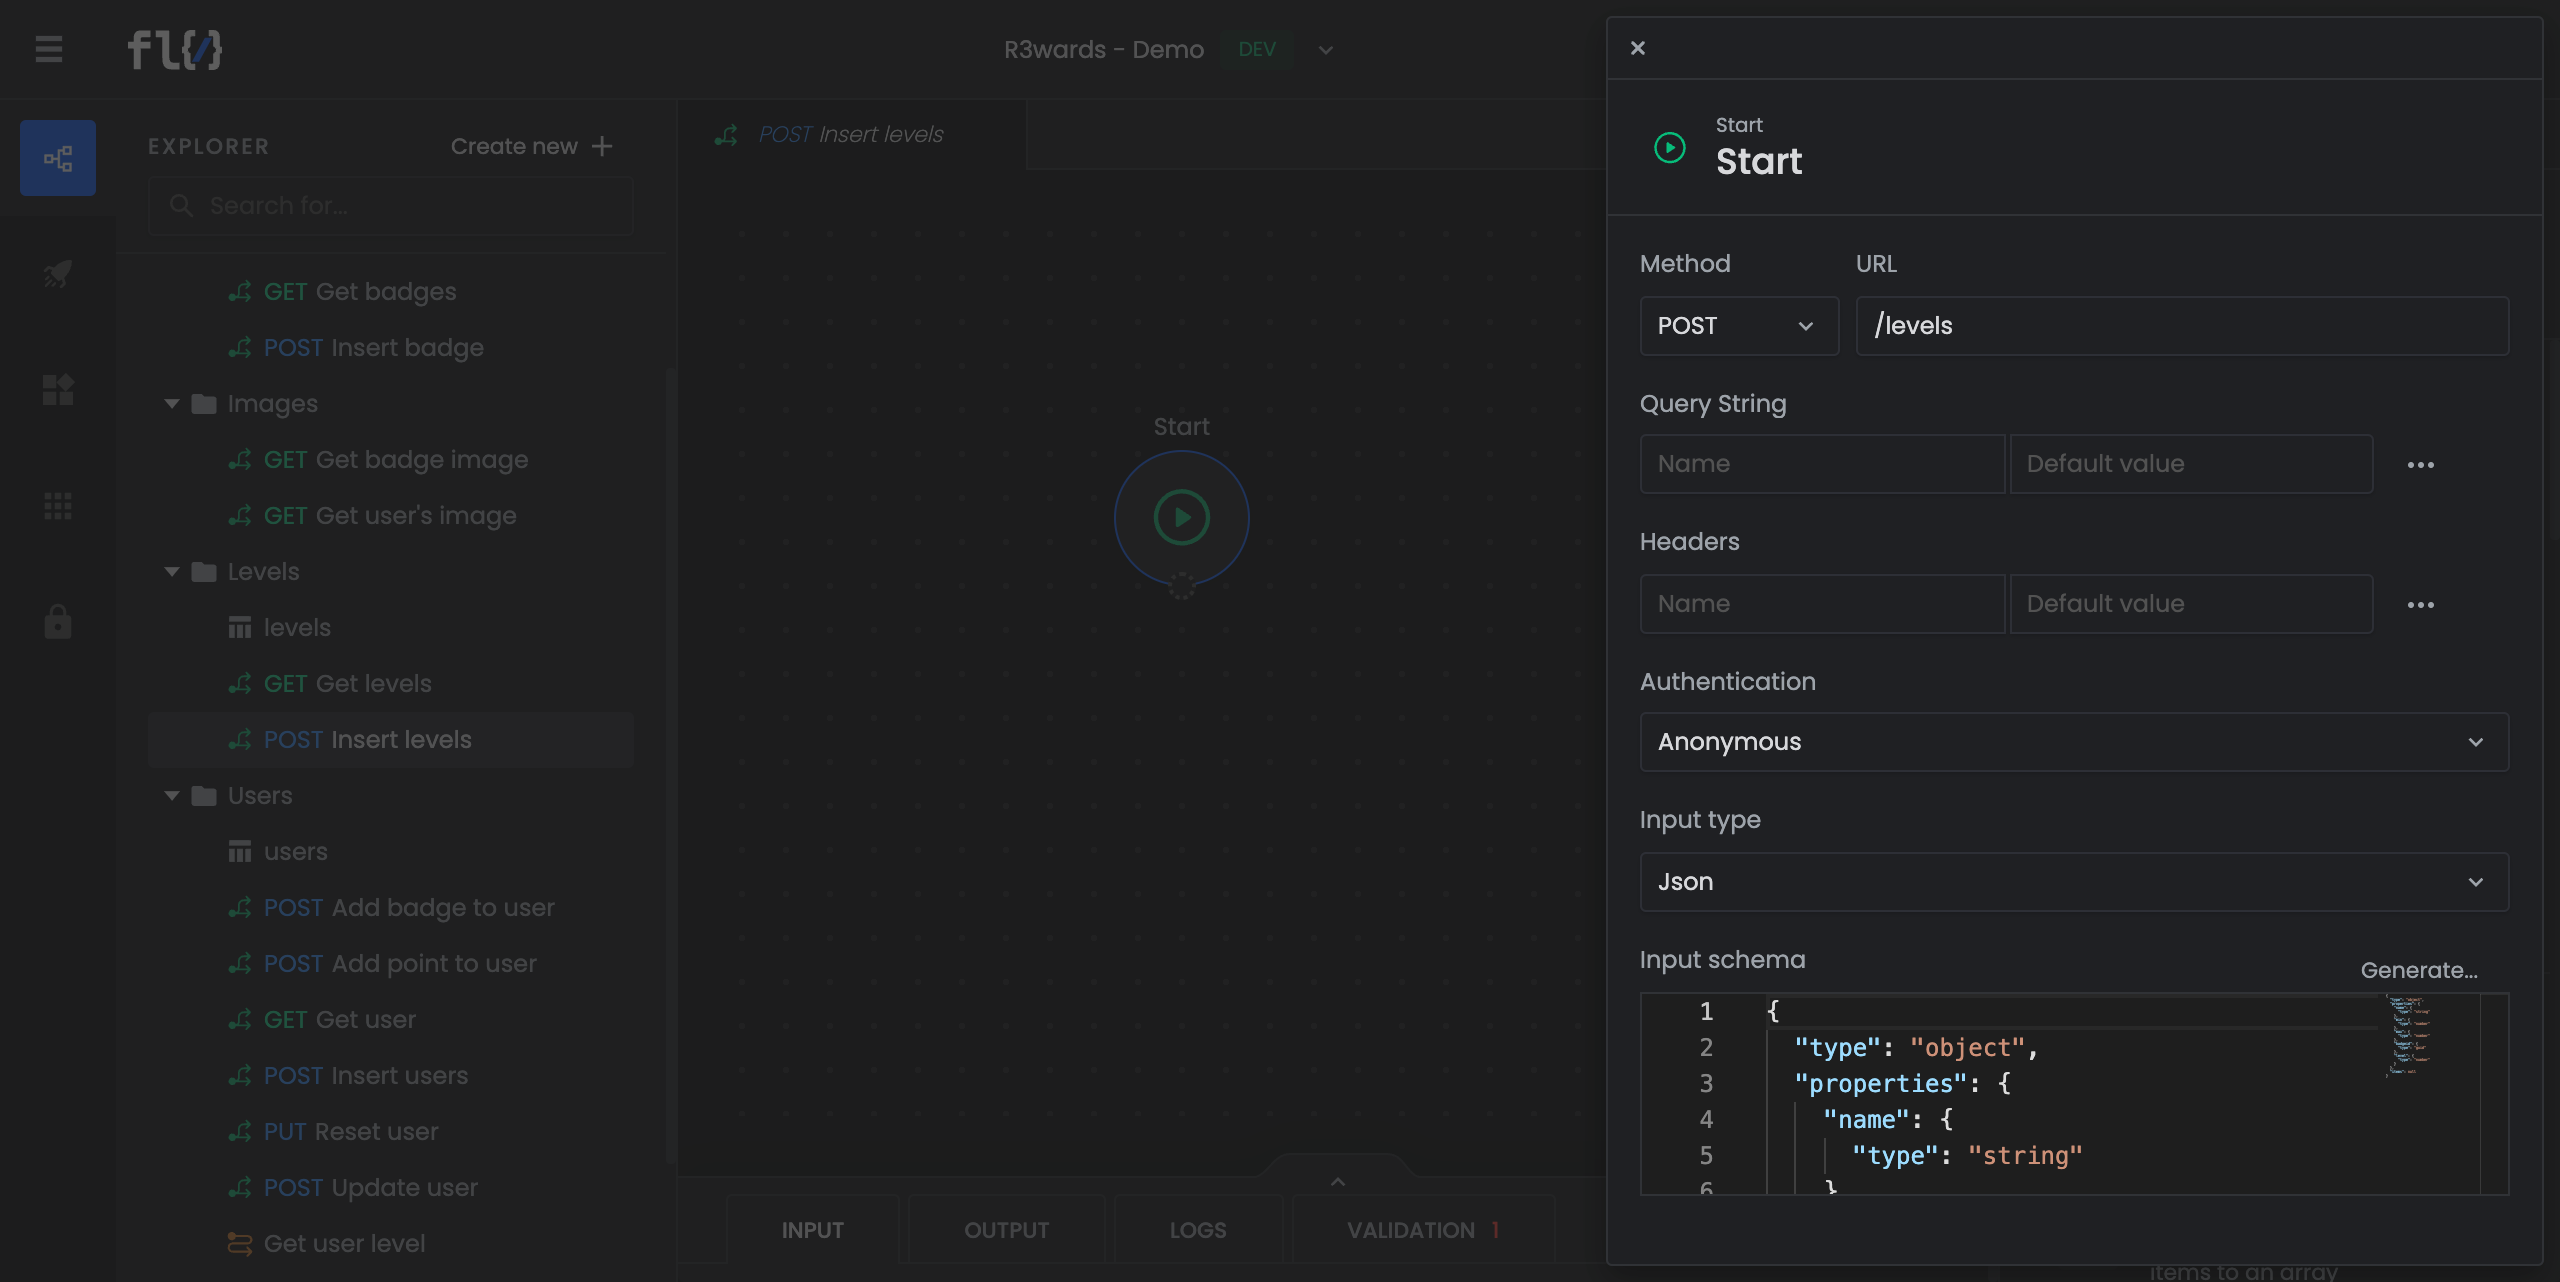This screenshot has width=2560, height=1282.
Task: Switch to the VALIDATION tab
Action: point(1424,1230)
